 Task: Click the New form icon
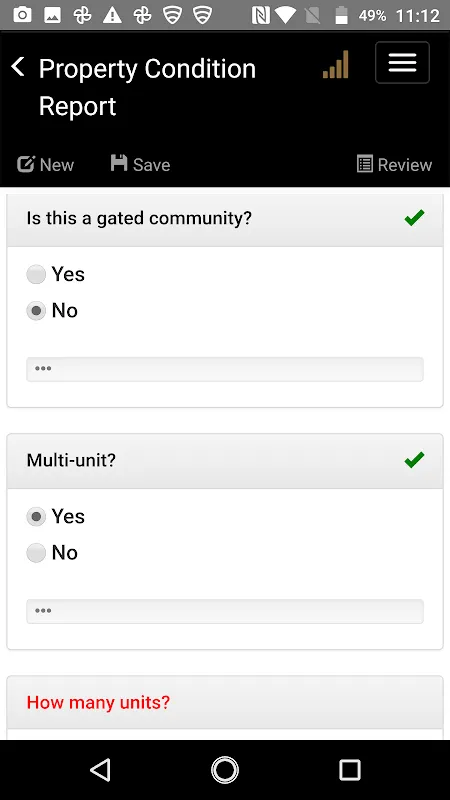[x=26, y=164]
